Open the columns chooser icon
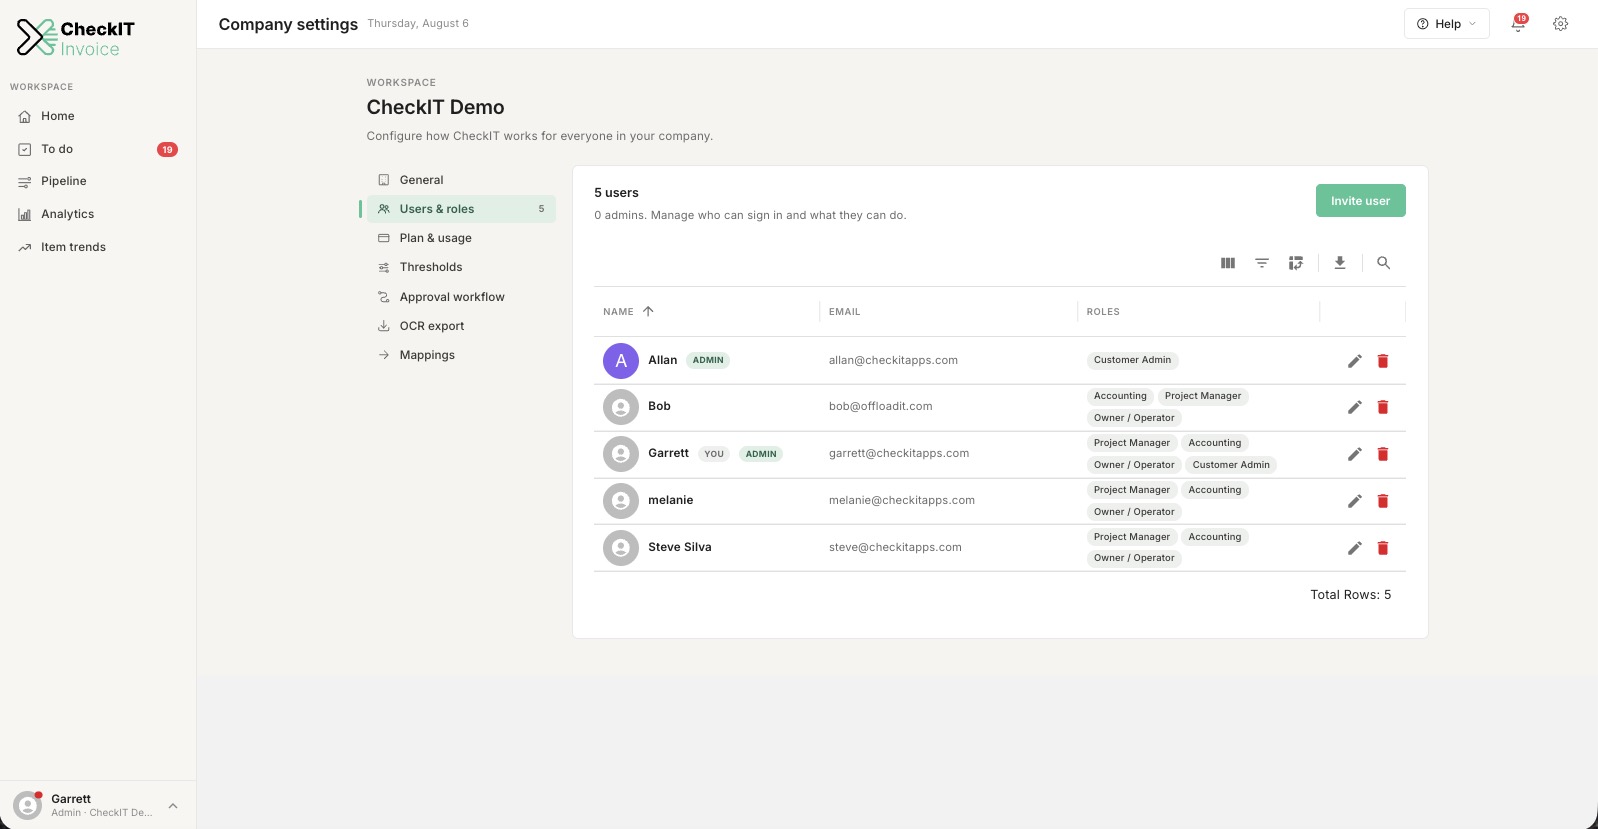 1228,263
